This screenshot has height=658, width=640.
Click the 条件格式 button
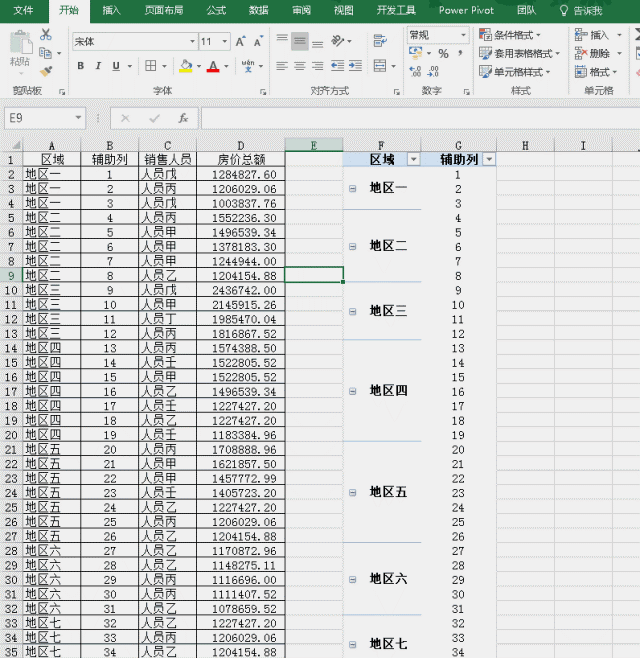coord(516,35)
